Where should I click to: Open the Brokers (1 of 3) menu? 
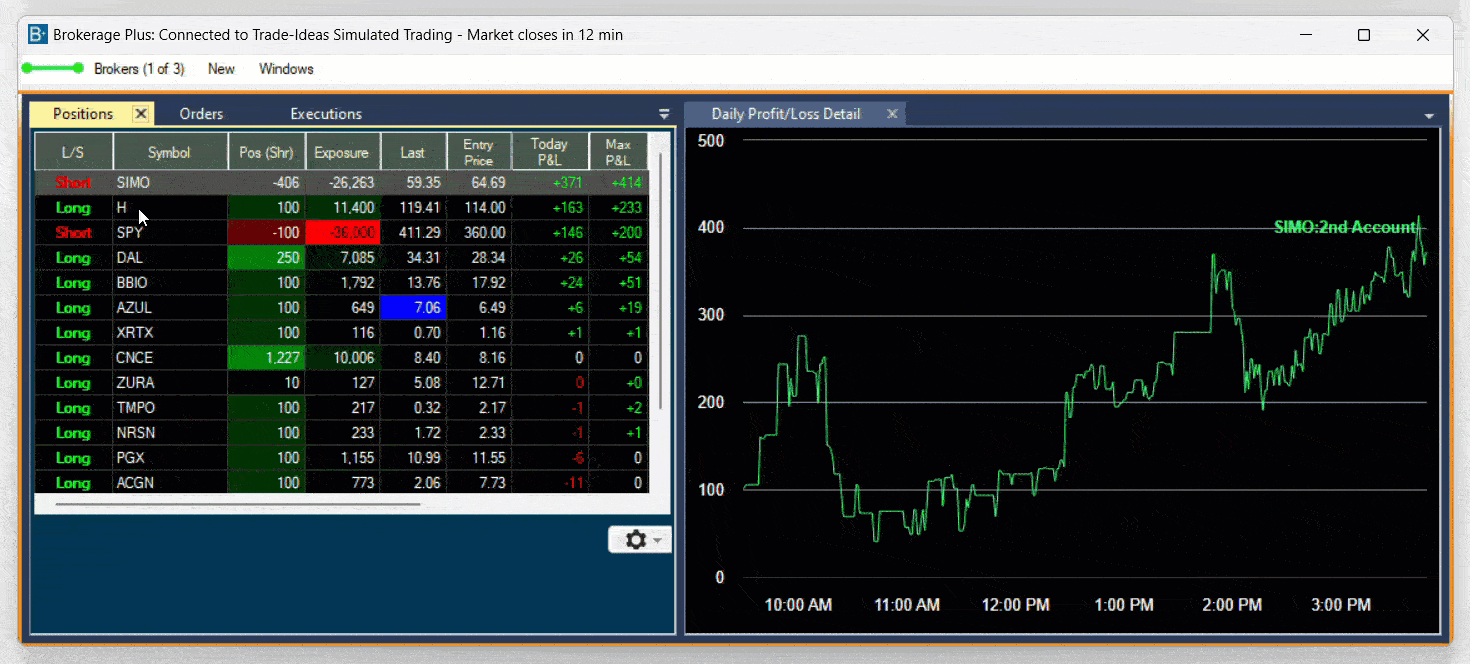click(x=139, y=69)
